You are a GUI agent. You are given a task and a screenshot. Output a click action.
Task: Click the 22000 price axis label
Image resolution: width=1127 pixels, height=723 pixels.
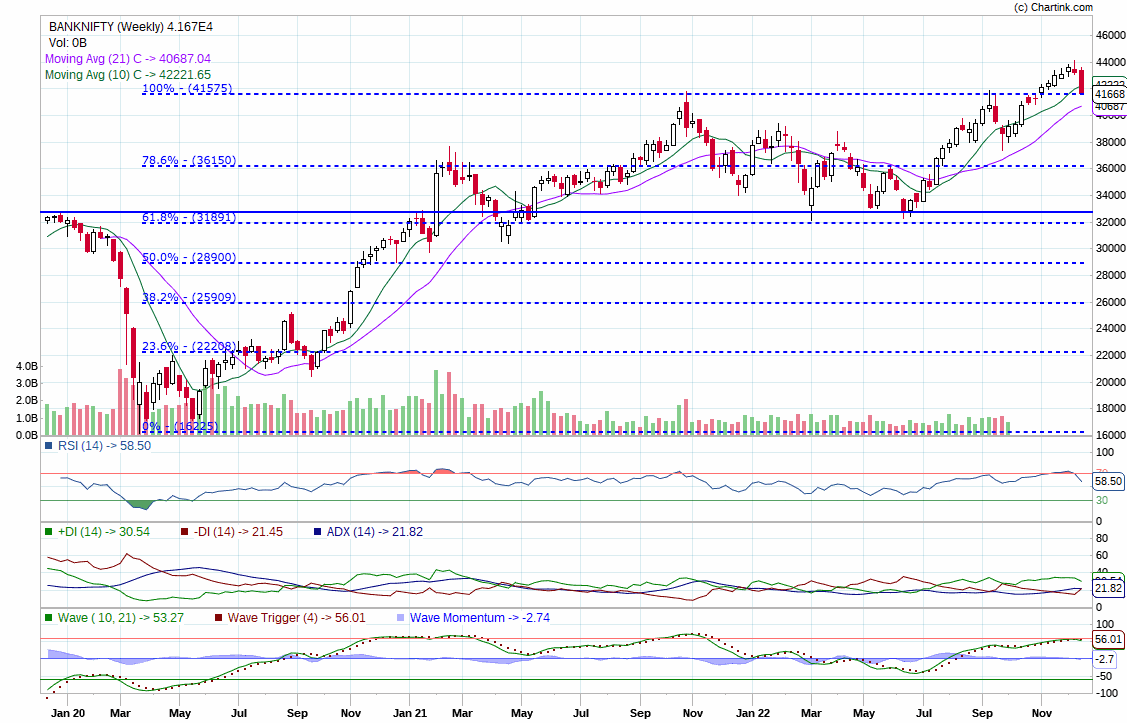(x=1110, y=356)
